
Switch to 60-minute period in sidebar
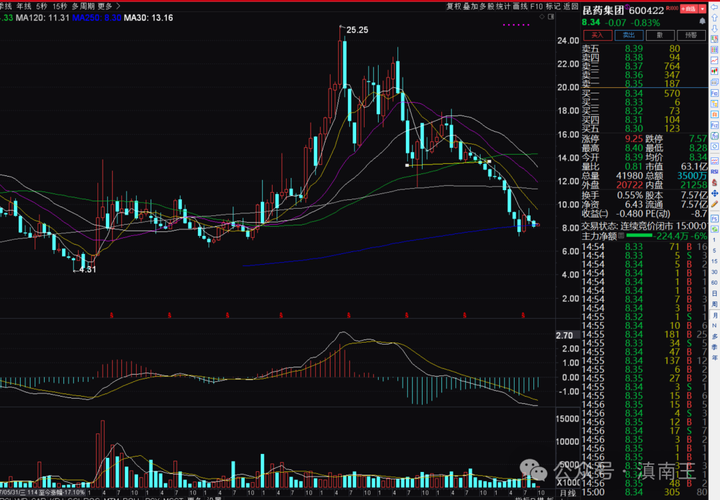714,283
